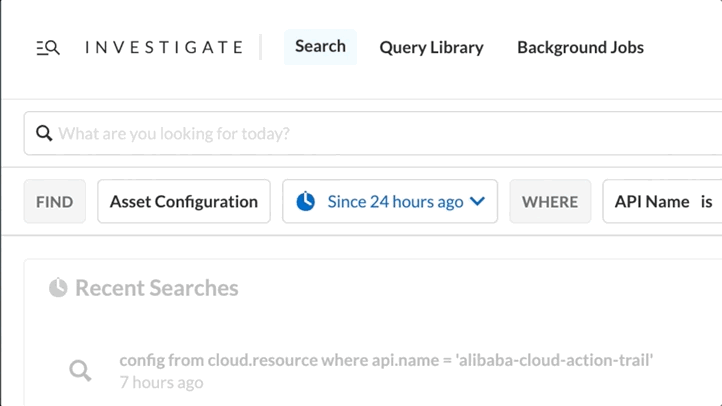Open the Investigate menu icon

[48, 48]
